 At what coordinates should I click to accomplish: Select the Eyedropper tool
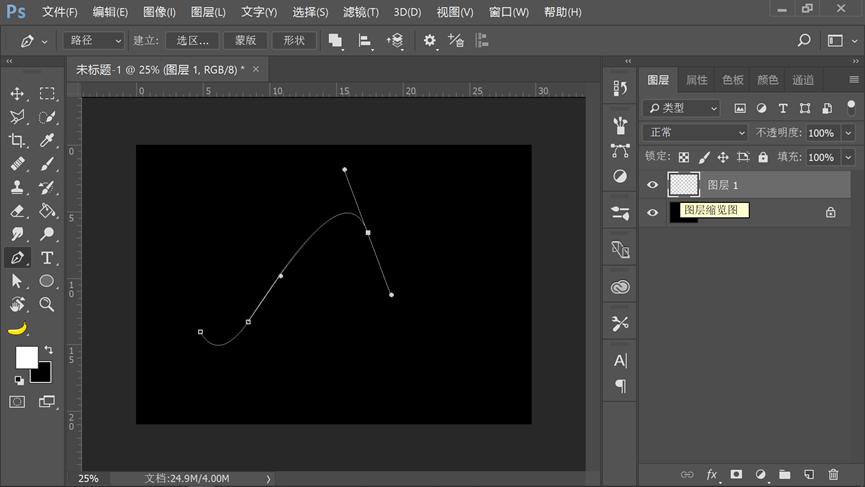pyautogui.click(x=47, y=140)
